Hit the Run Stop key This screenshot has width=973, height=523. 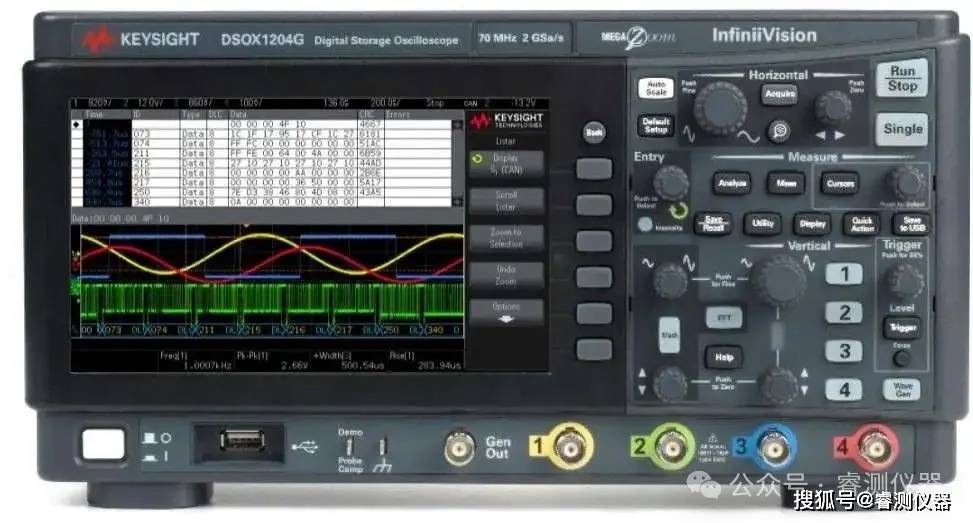point(902,78)
